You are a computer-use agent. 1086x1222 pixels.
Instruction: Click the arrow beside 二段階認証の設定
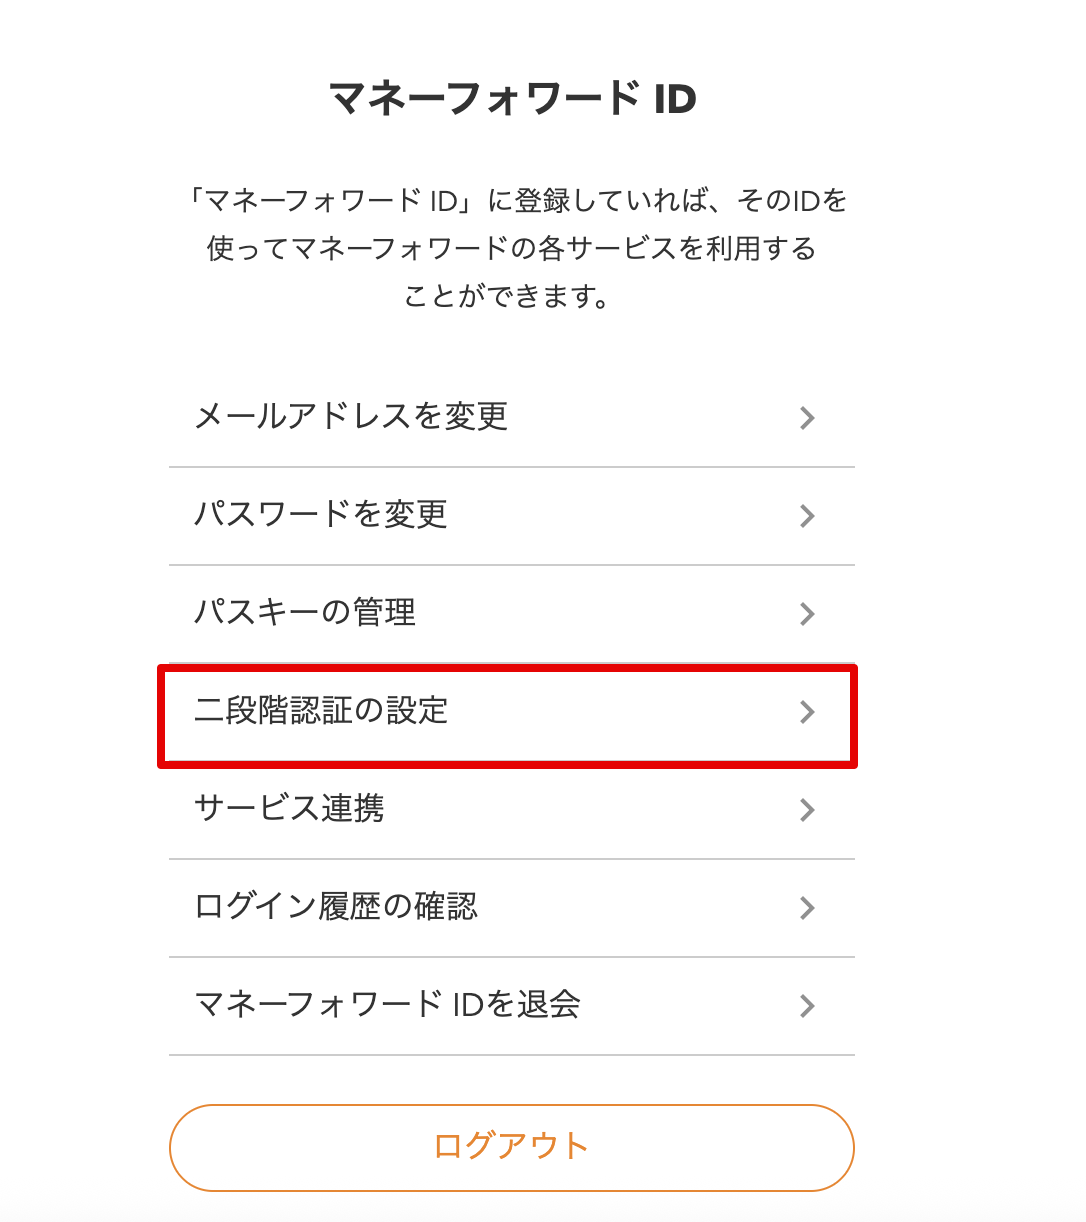[x=807, y=712]
